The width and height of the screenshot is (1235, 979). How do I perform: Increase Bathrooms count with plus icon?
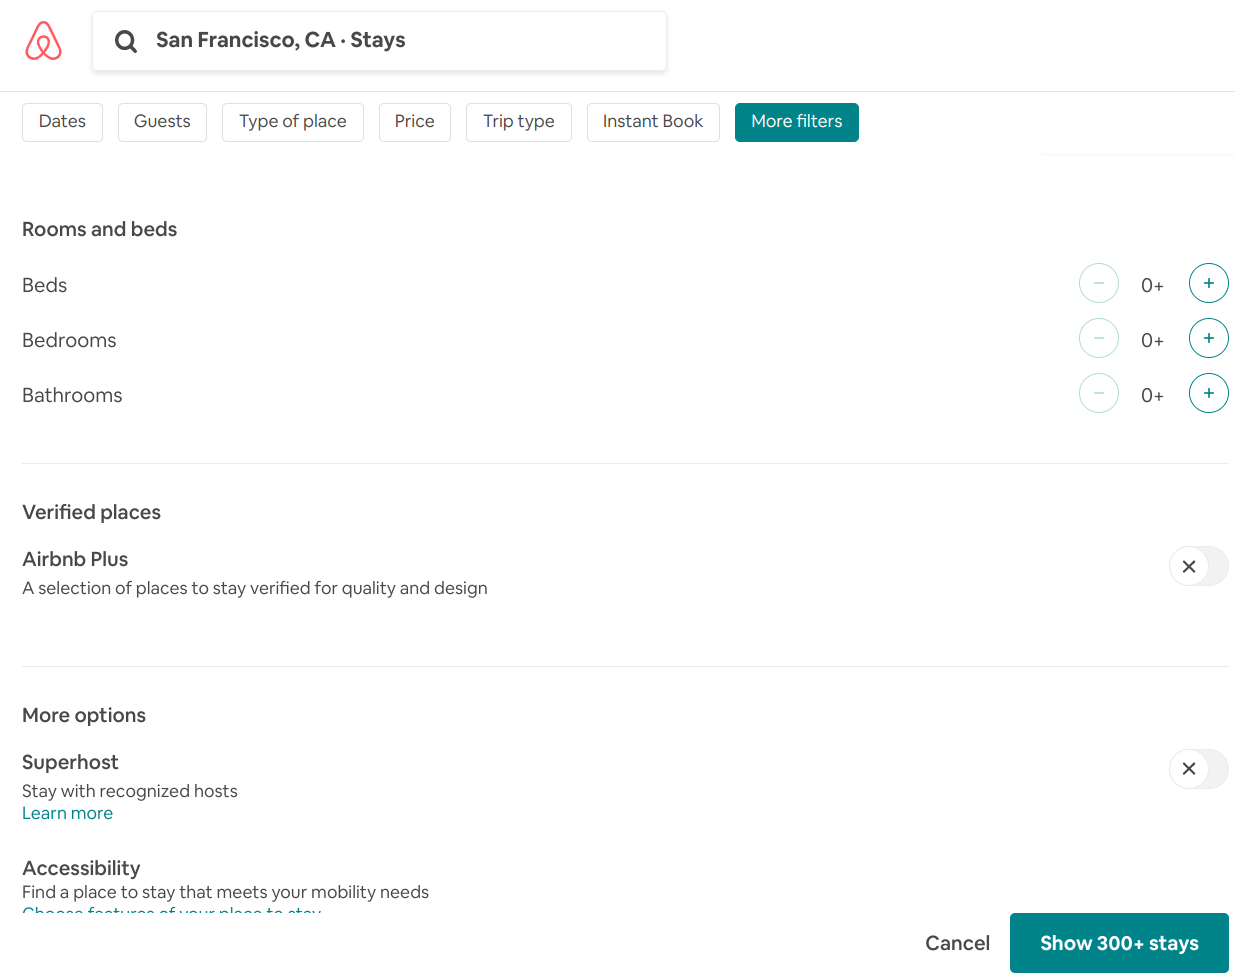[1208, 394]
